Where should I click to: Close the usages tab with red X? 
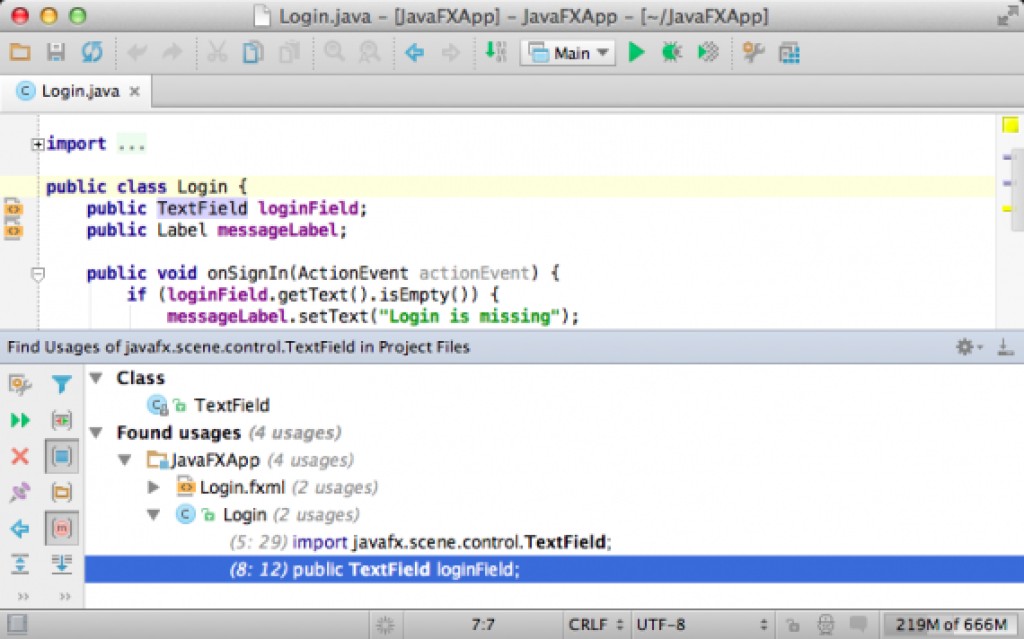click(x=20, y=456)
